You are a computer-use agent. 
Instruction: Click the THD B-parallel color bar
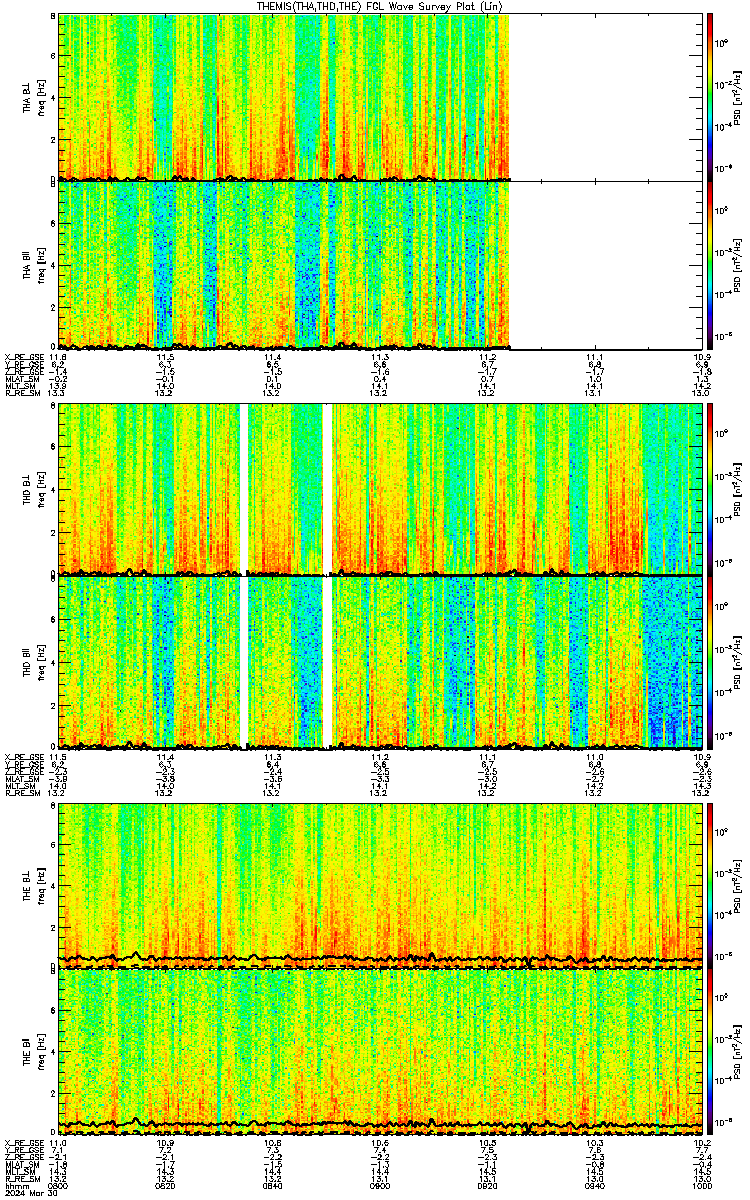(x=709, y=661)
